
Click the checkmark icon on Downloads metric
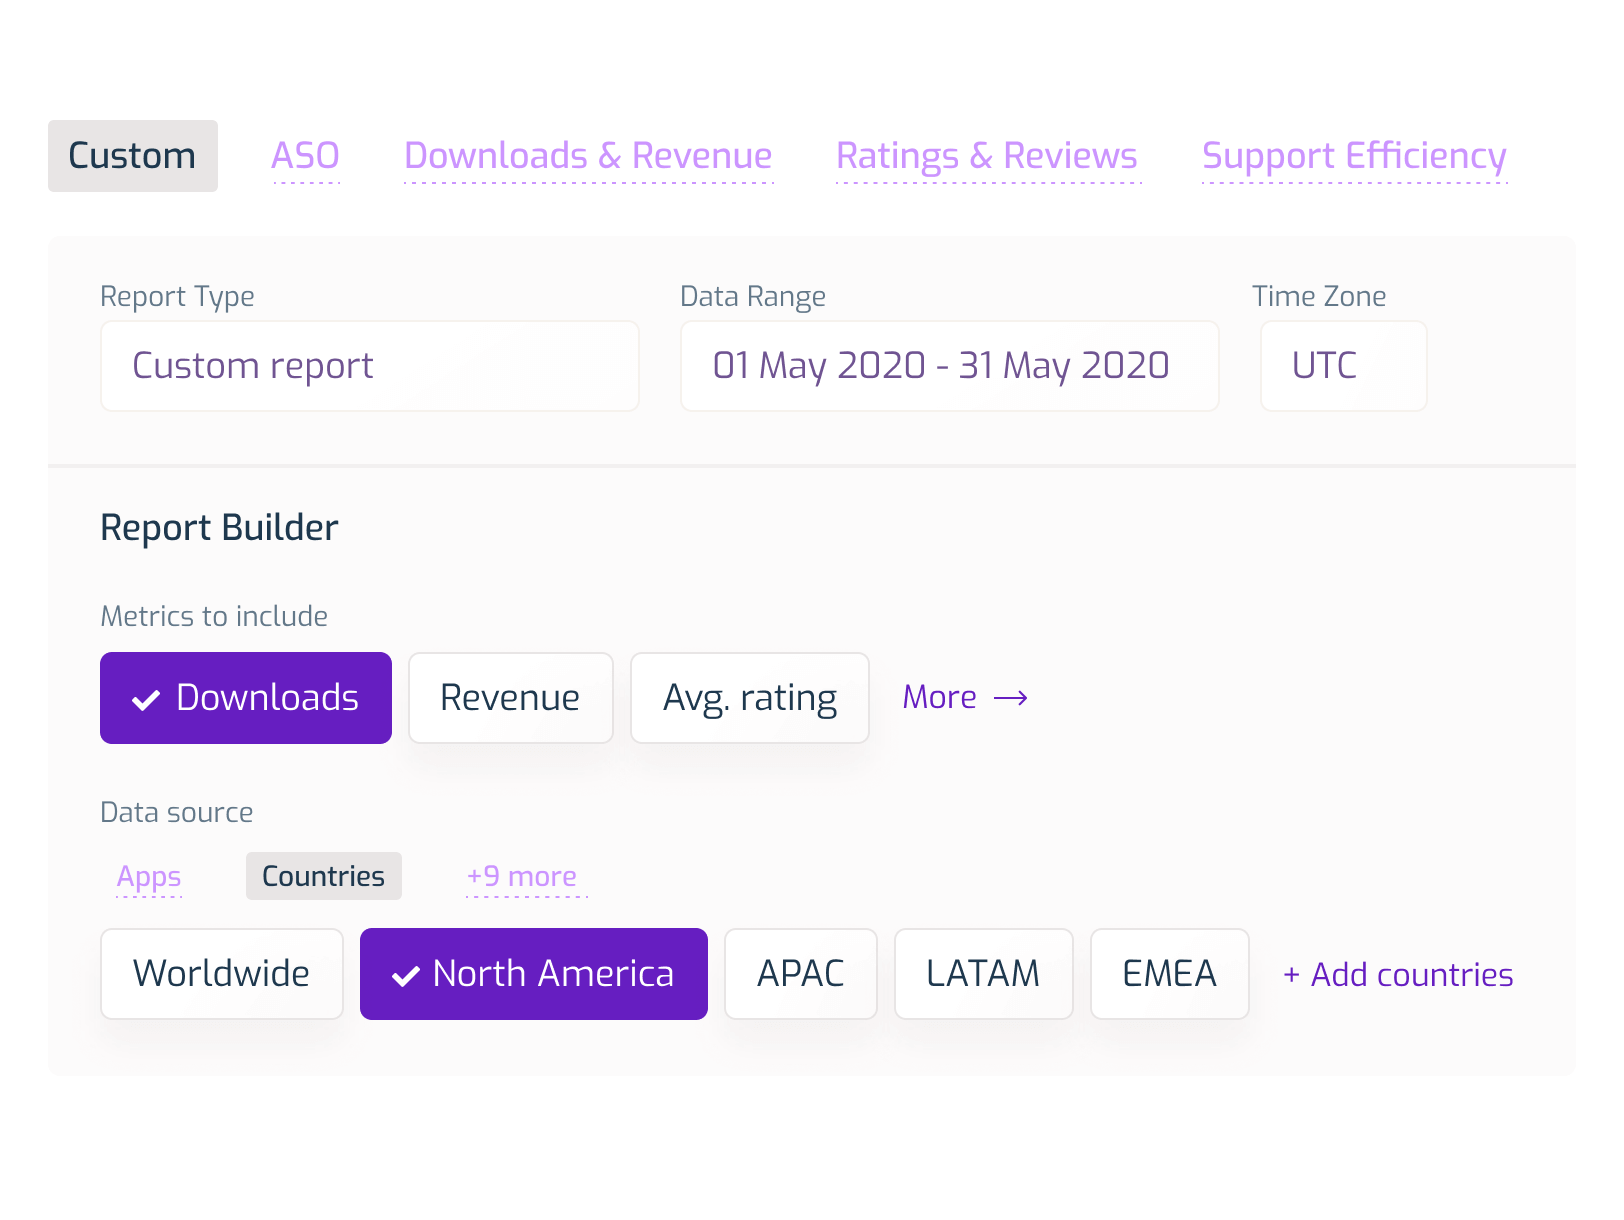coord(146,697)
